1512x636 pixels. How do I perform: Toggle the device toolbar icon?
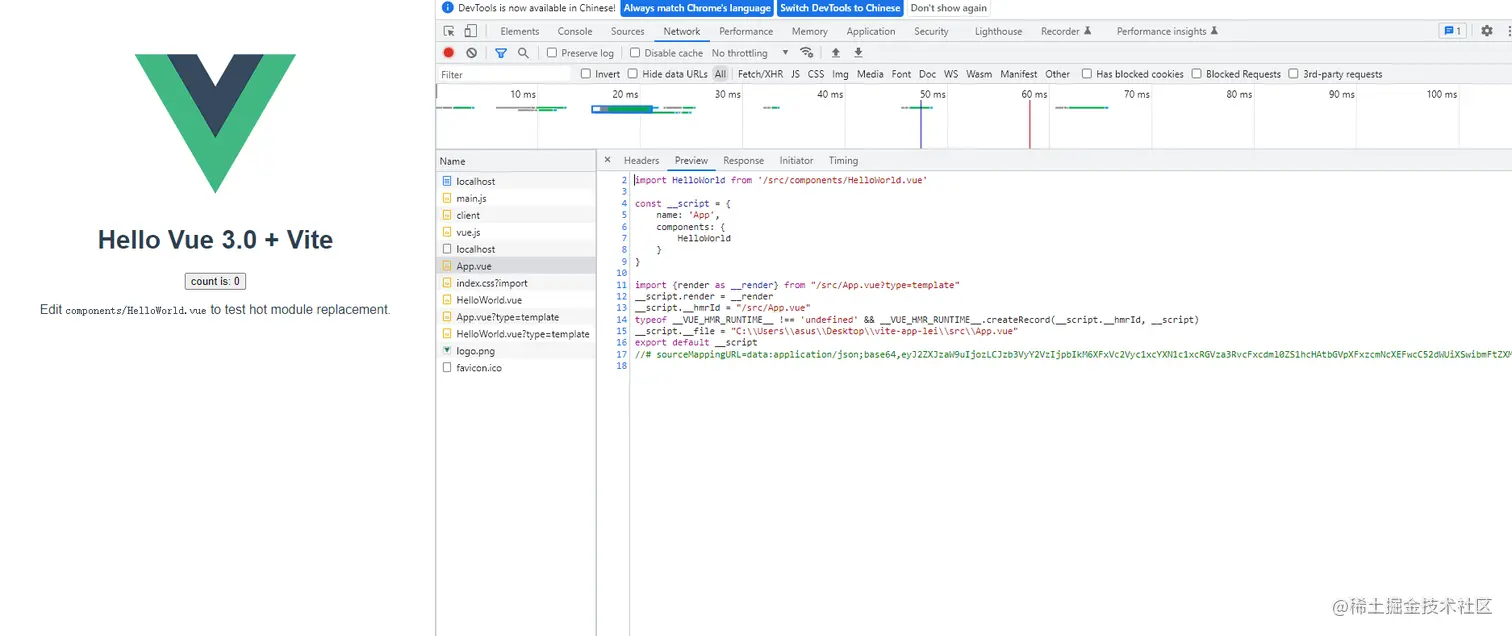click(x=470, y=31)
